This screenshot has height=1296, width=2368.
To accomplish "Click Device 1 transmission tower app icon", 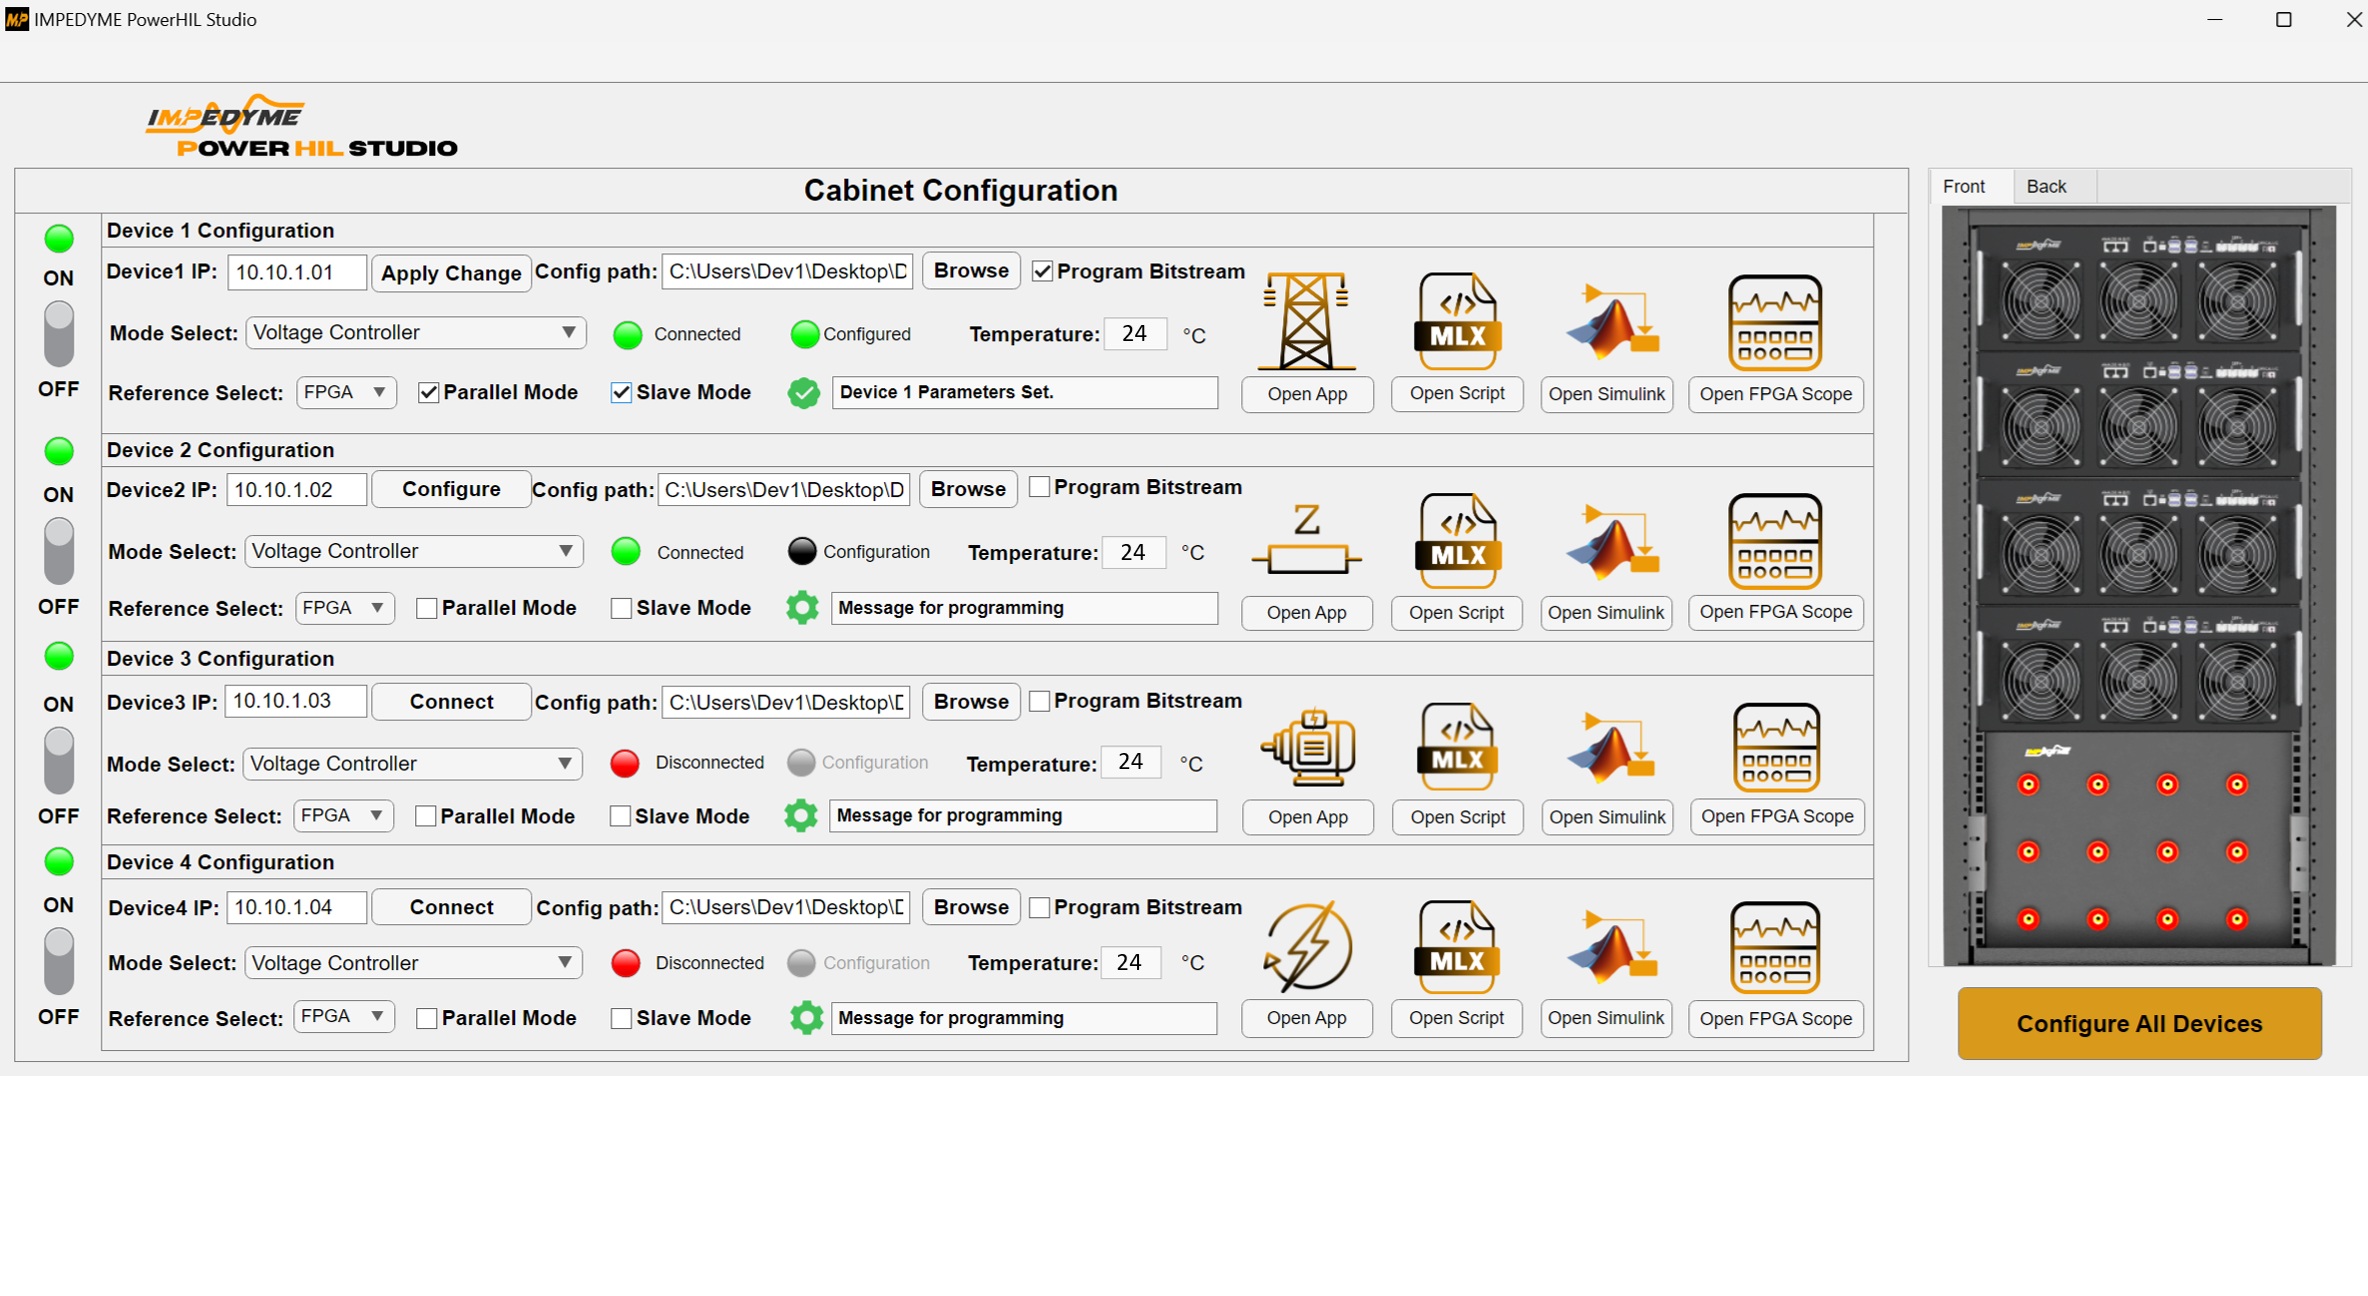I will coord(1306,321).
